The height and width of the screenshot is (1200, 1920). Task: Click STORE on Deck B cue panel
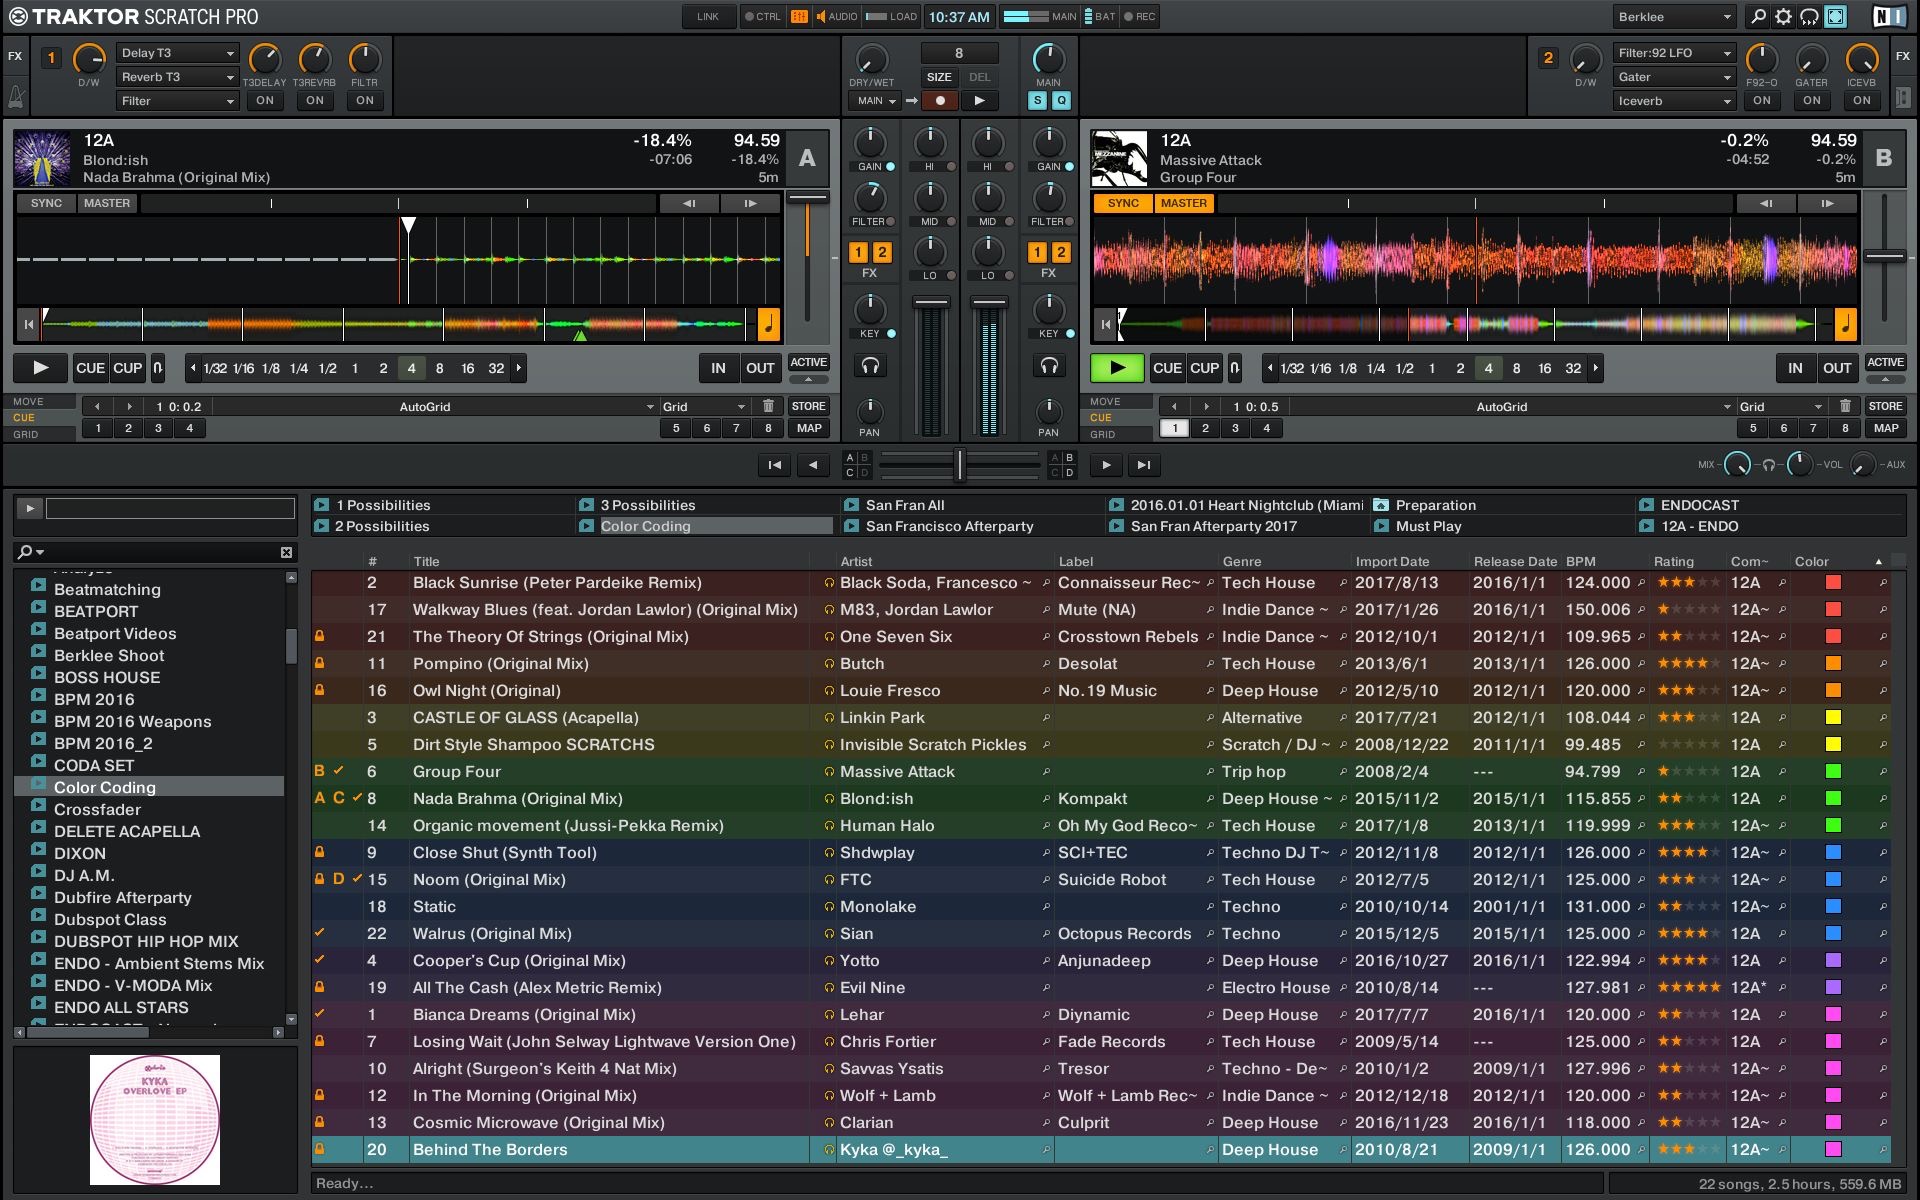click(x=1885, y=406)
